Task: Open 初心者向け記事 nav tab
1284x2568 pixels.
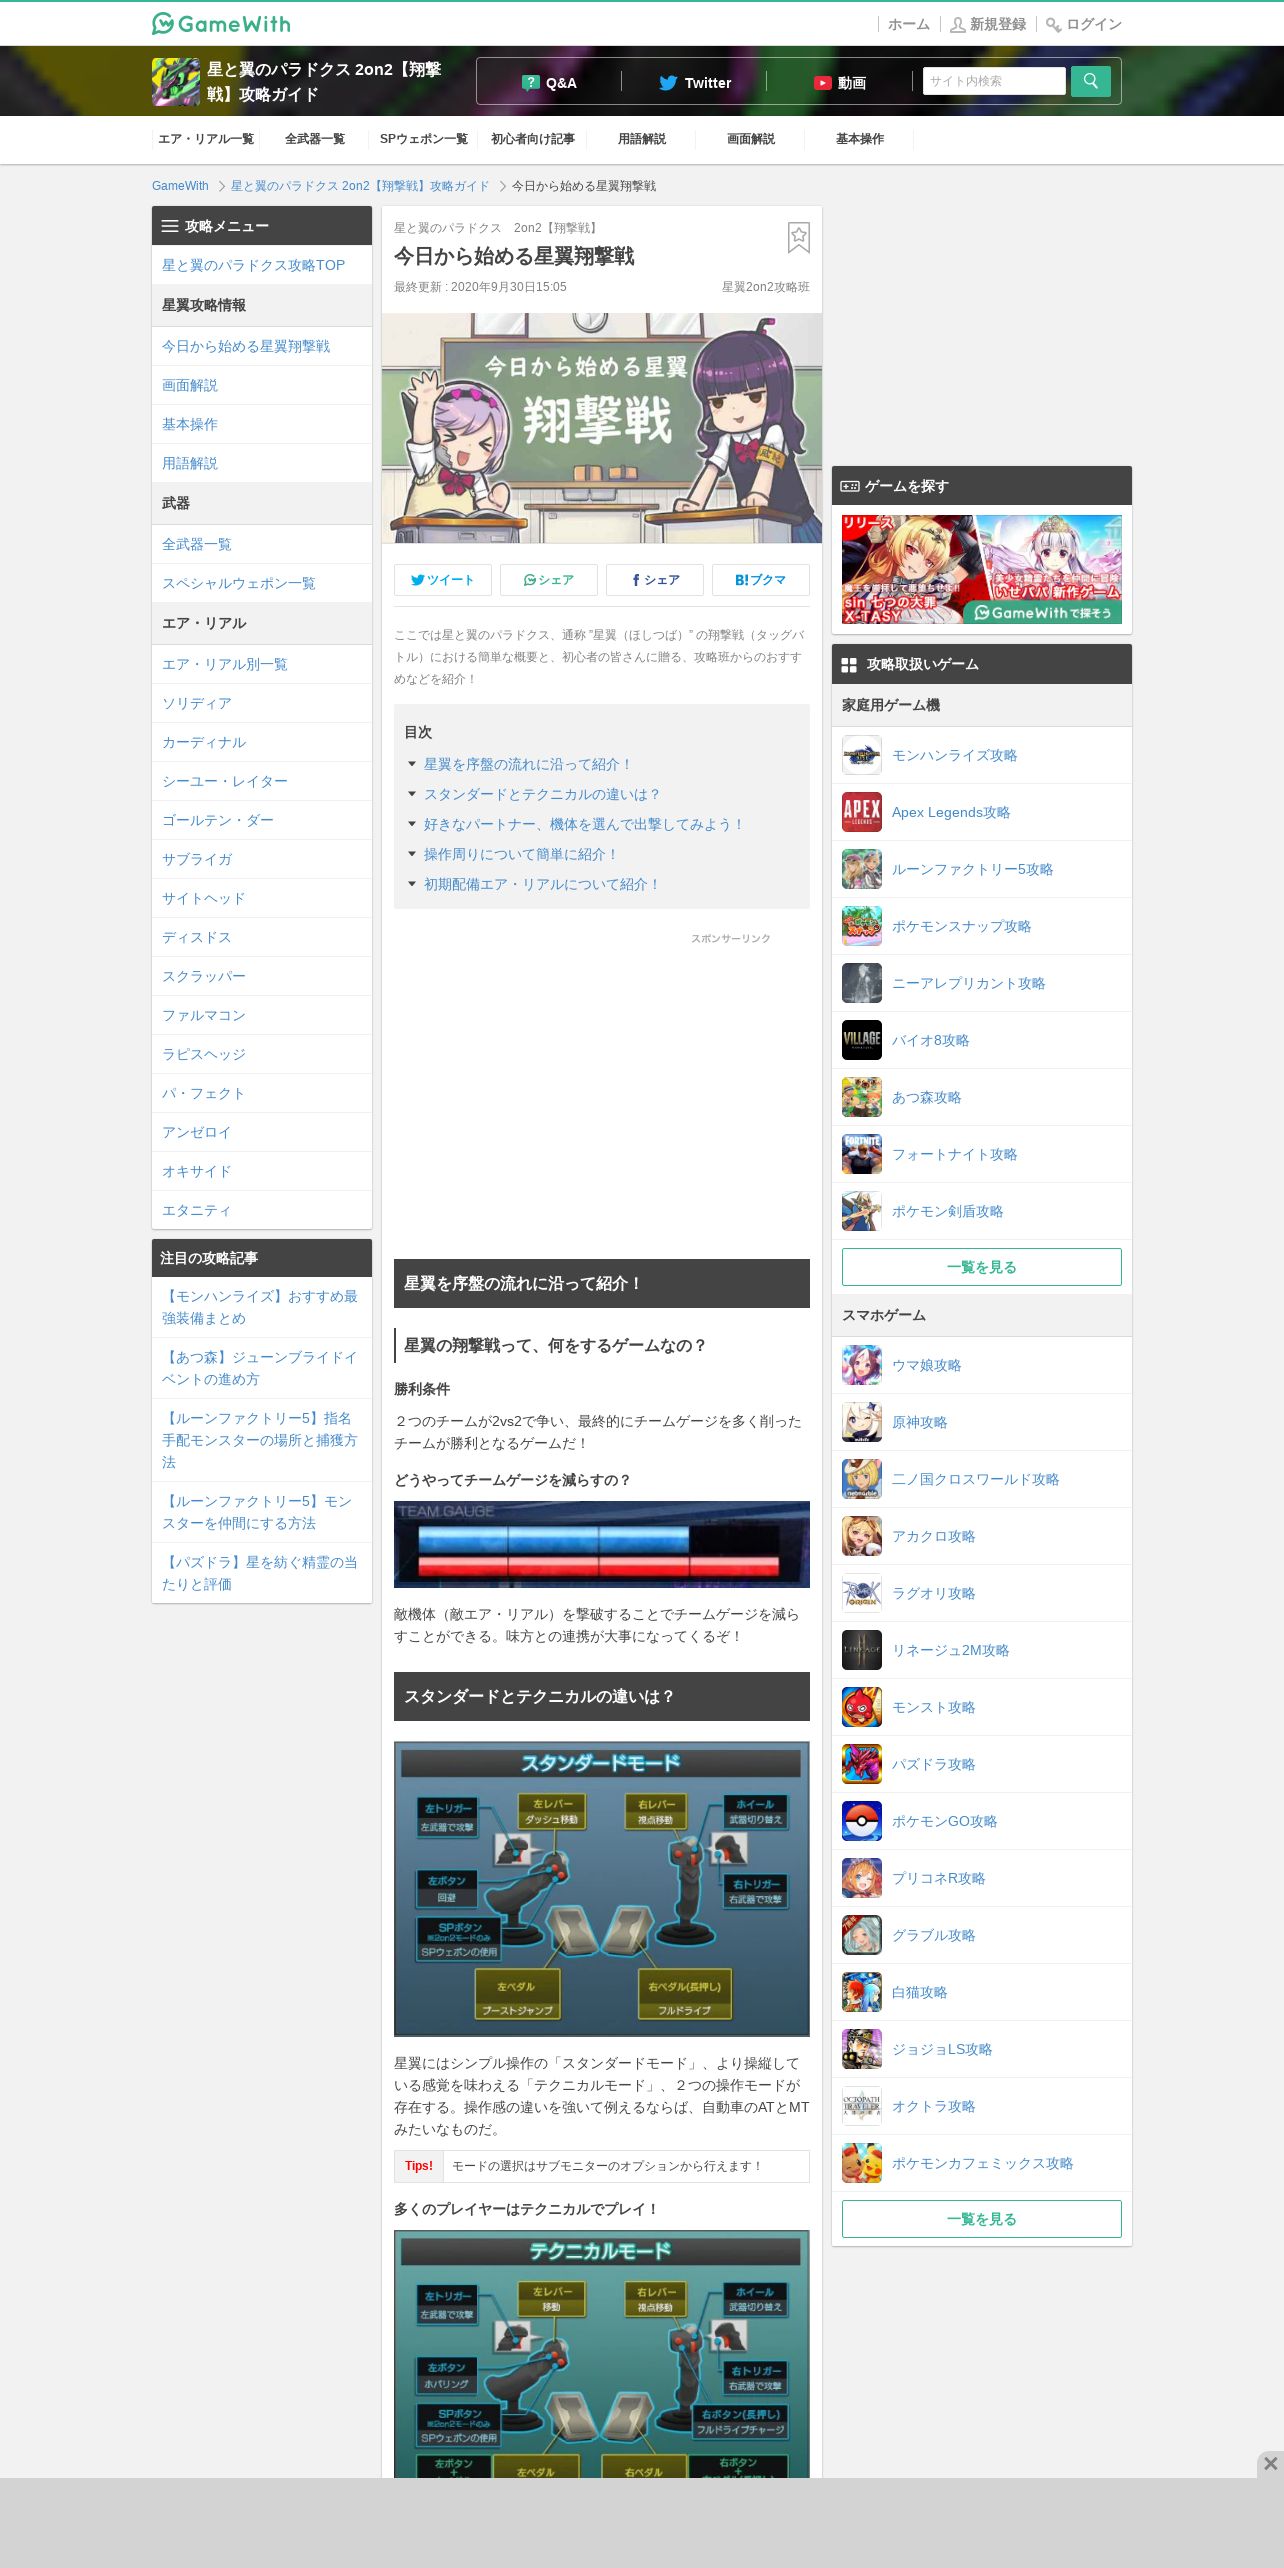Action: 533,139
